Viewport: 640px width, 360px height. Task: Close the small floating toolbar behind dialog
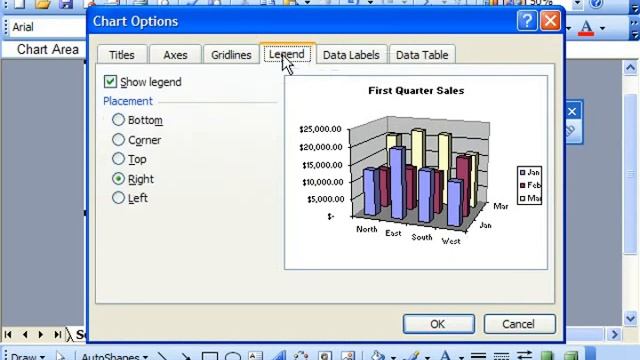pos(572,111)
